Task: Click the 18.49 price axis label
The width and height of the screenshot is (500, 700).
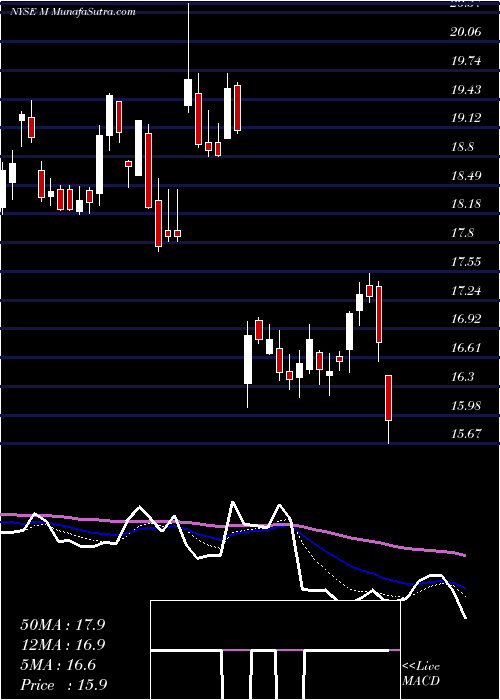Action: [467, 175]
